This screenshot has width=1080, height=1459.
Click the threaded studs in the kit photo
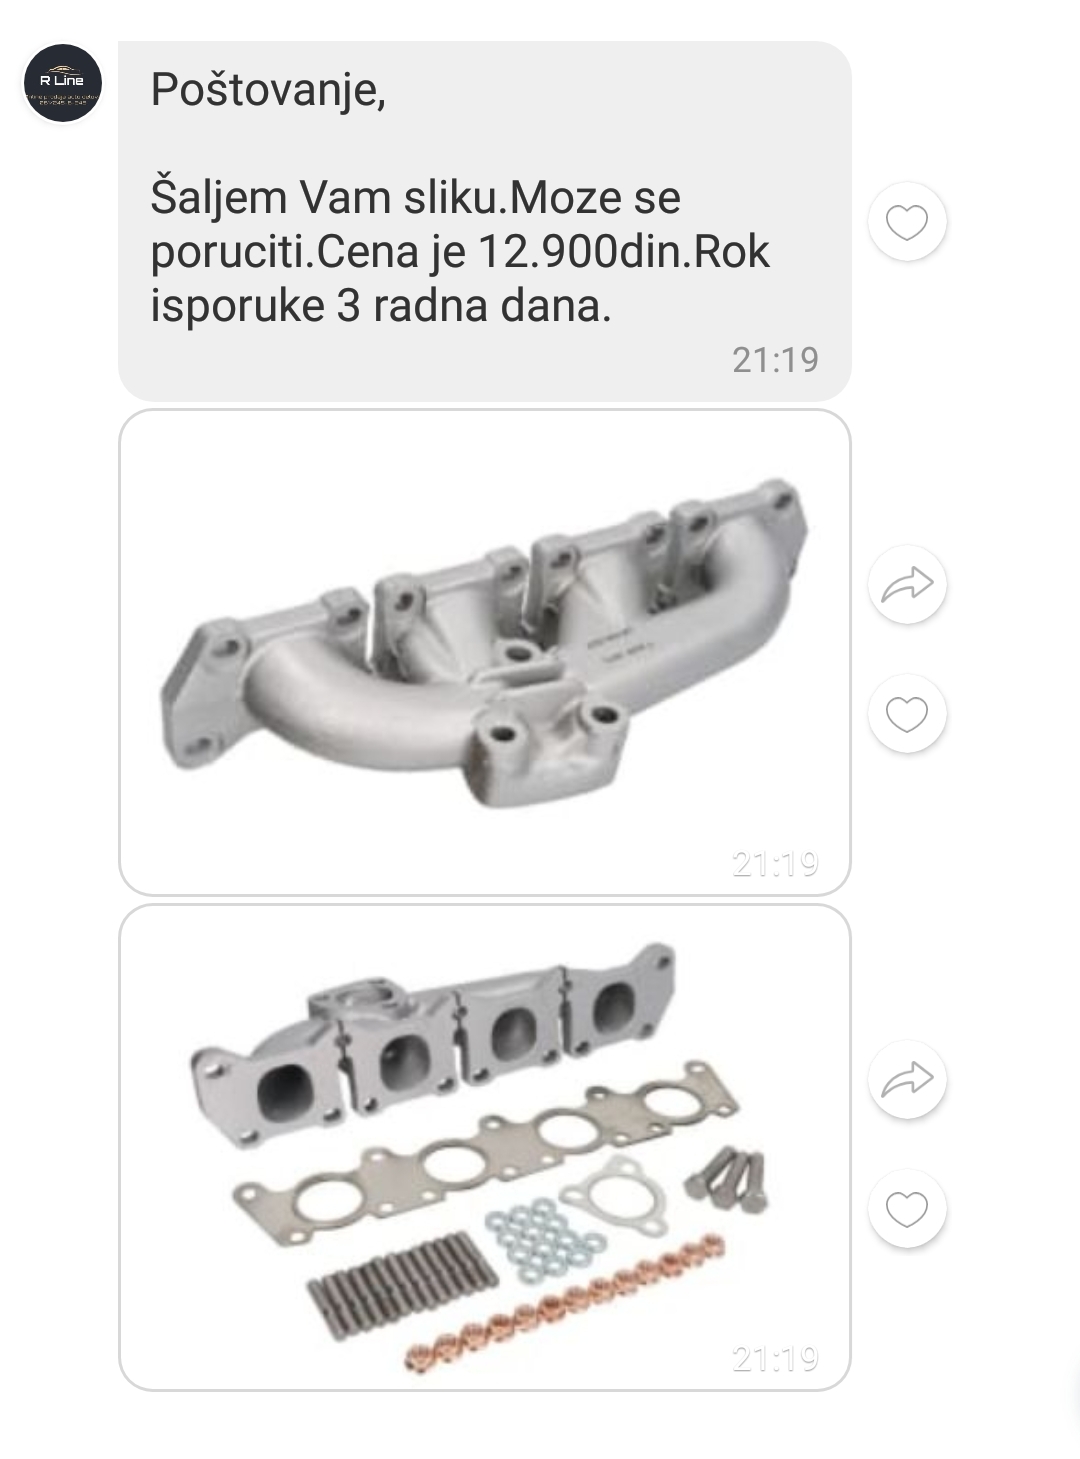[x=401, y=1285]
